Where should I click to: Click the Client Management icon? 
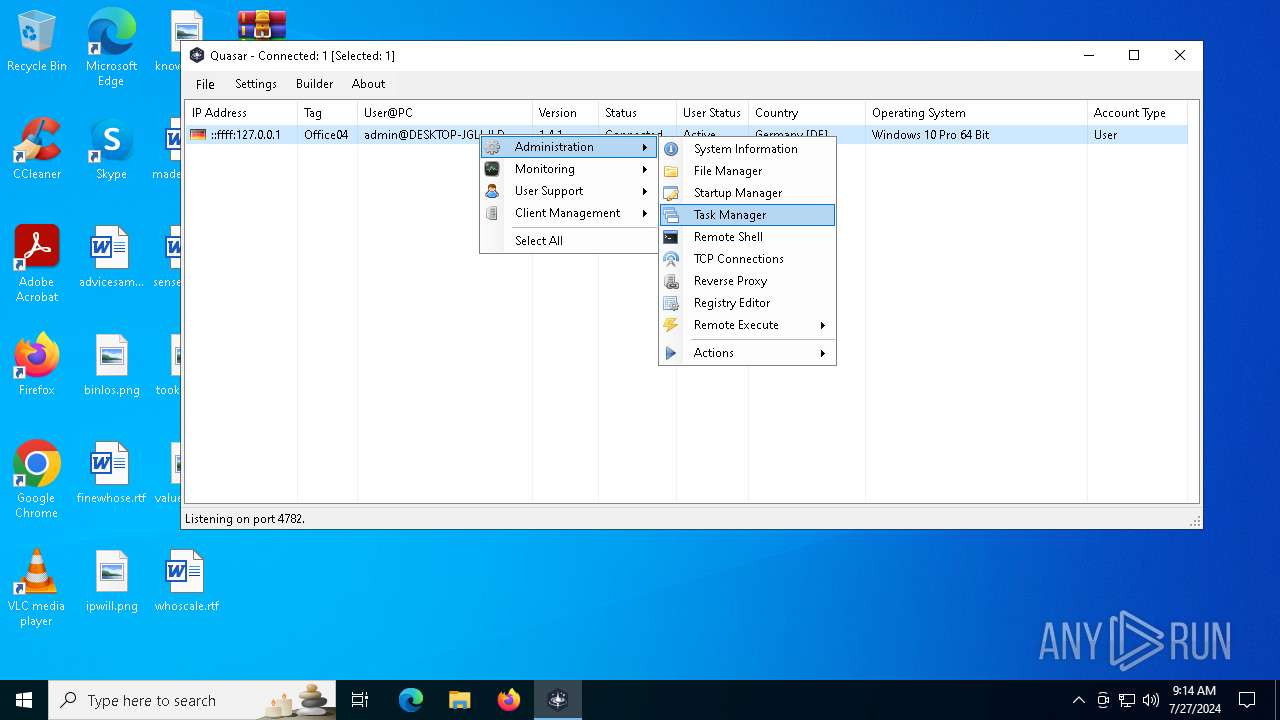492,213
